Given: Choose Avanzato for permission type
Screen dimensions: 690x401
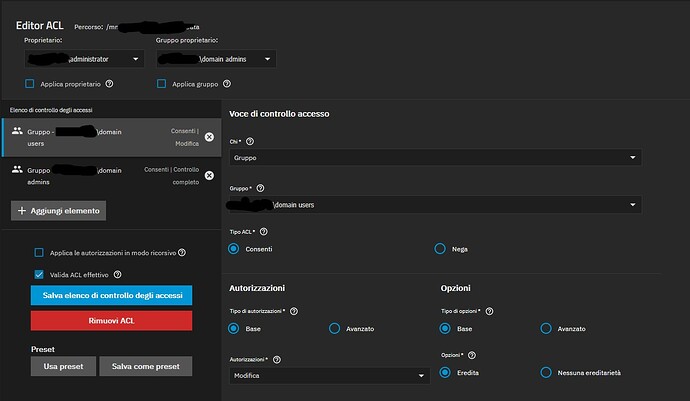Looking at the screenshot, I should click(334, 329).
